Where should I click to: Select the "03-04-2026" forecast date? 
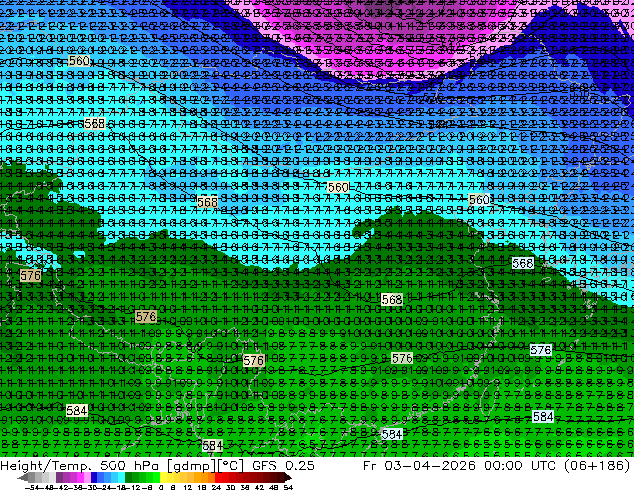(x=430, y=466)
